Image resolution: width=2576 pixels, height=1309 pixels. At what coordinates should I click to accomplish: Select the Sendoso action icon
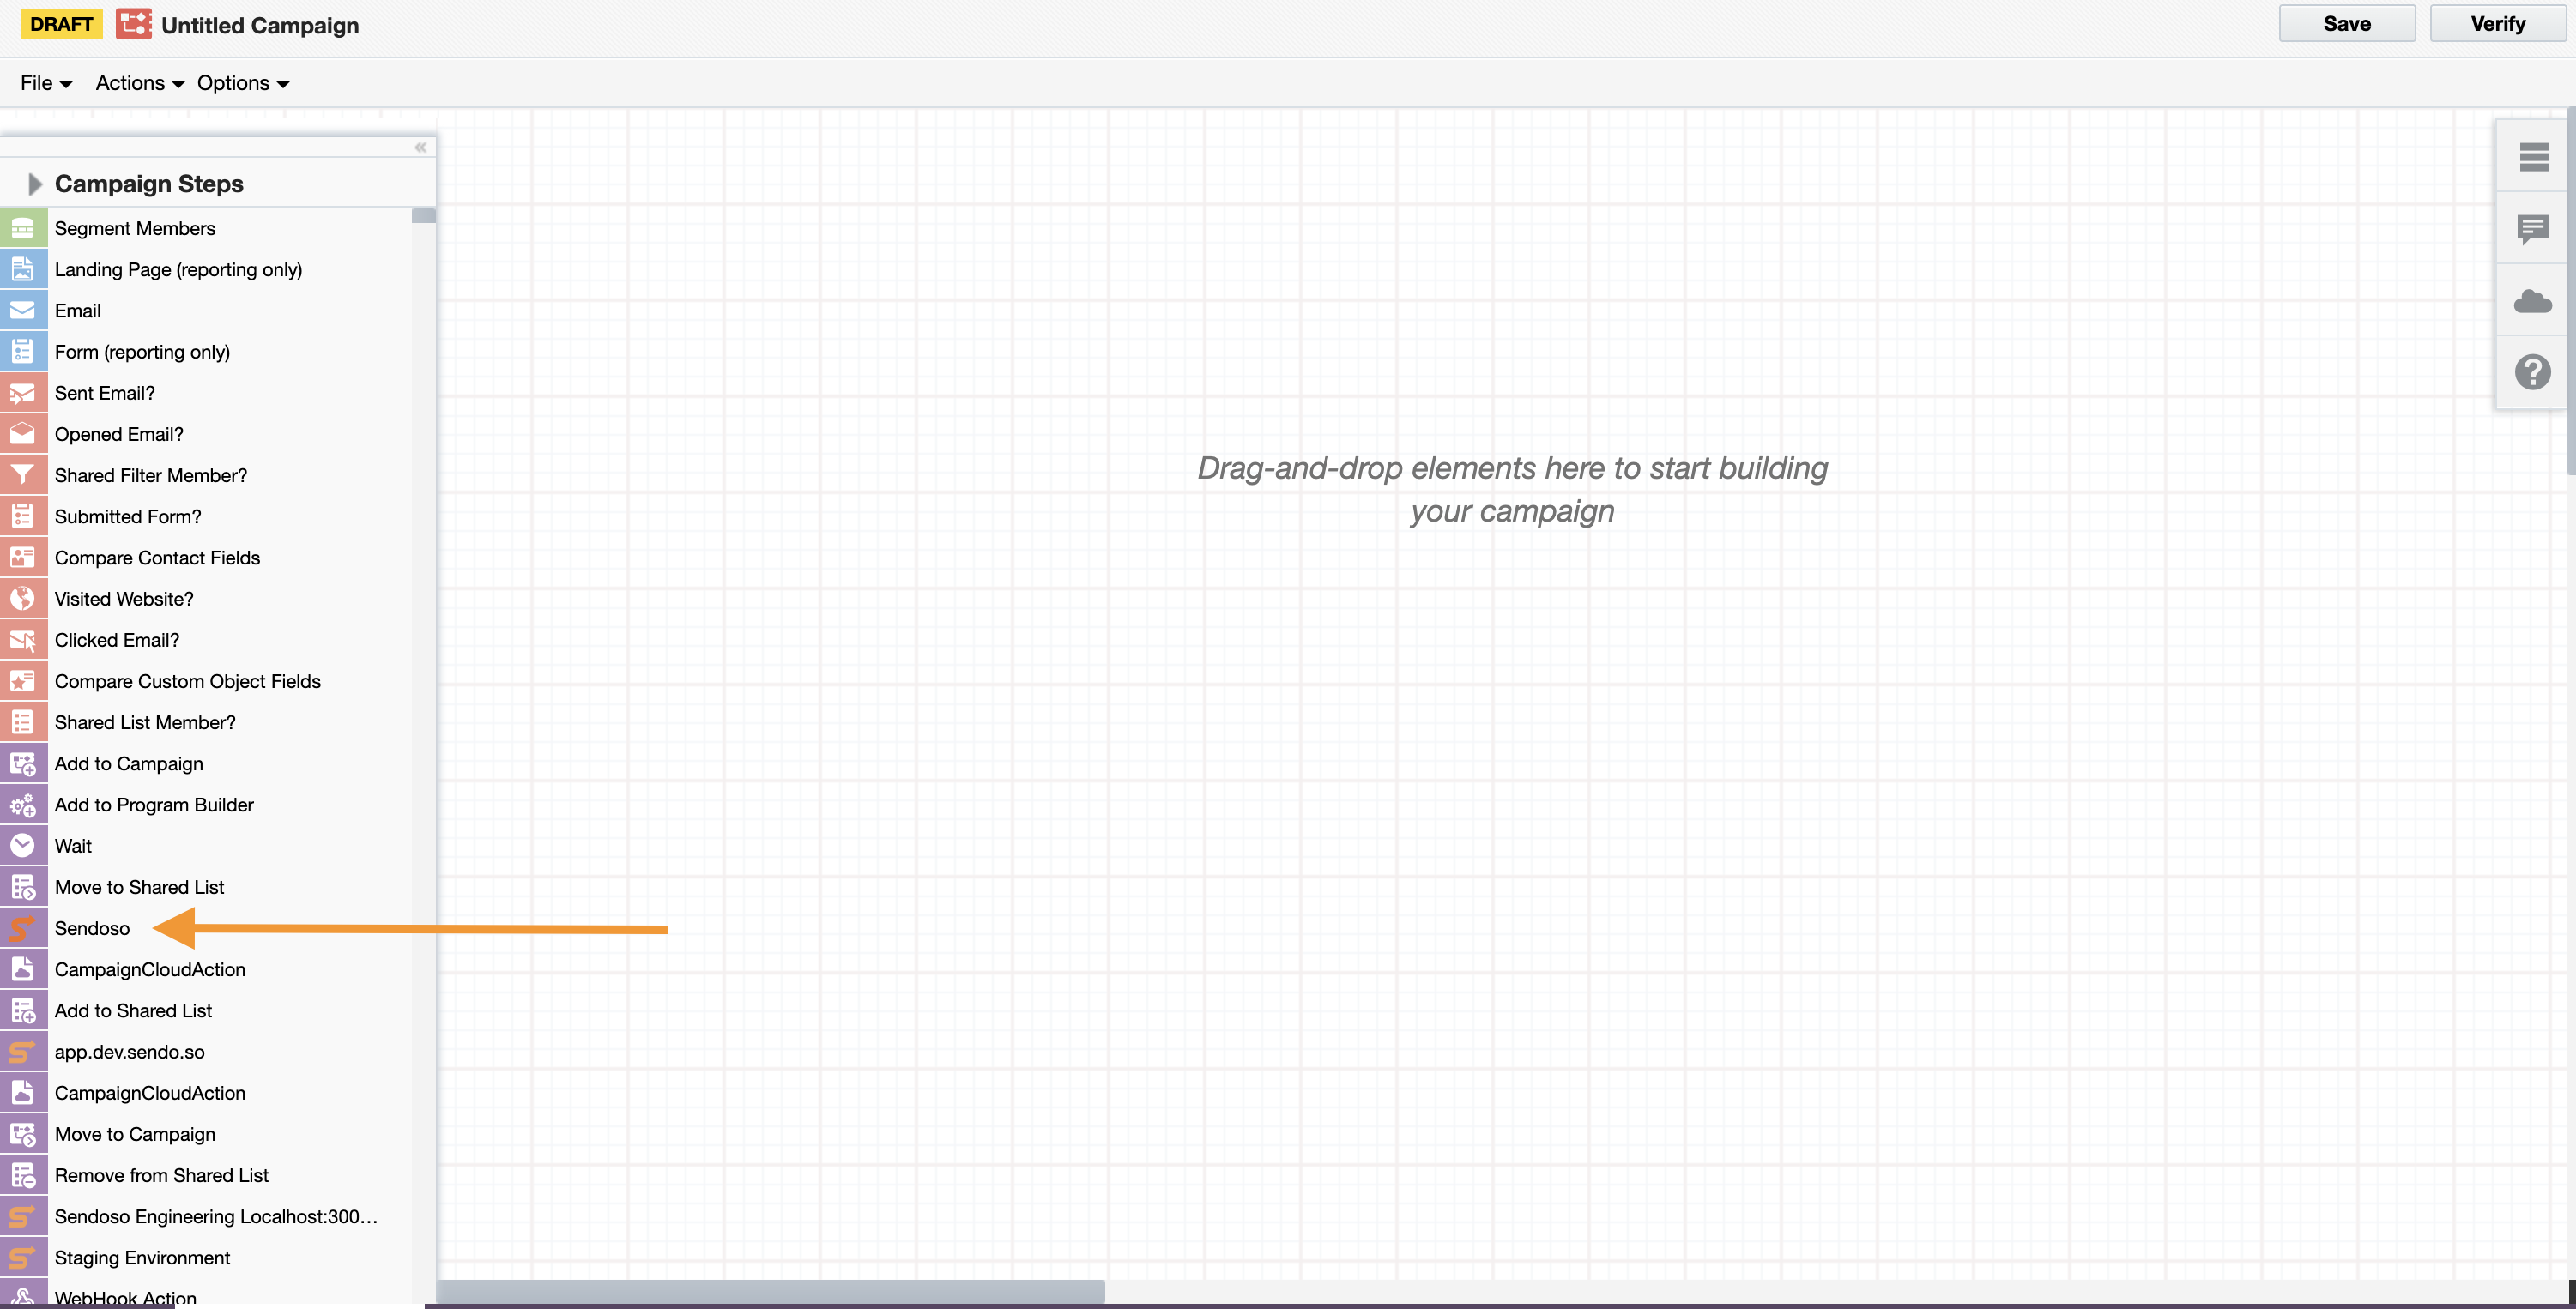coord(23,928)
